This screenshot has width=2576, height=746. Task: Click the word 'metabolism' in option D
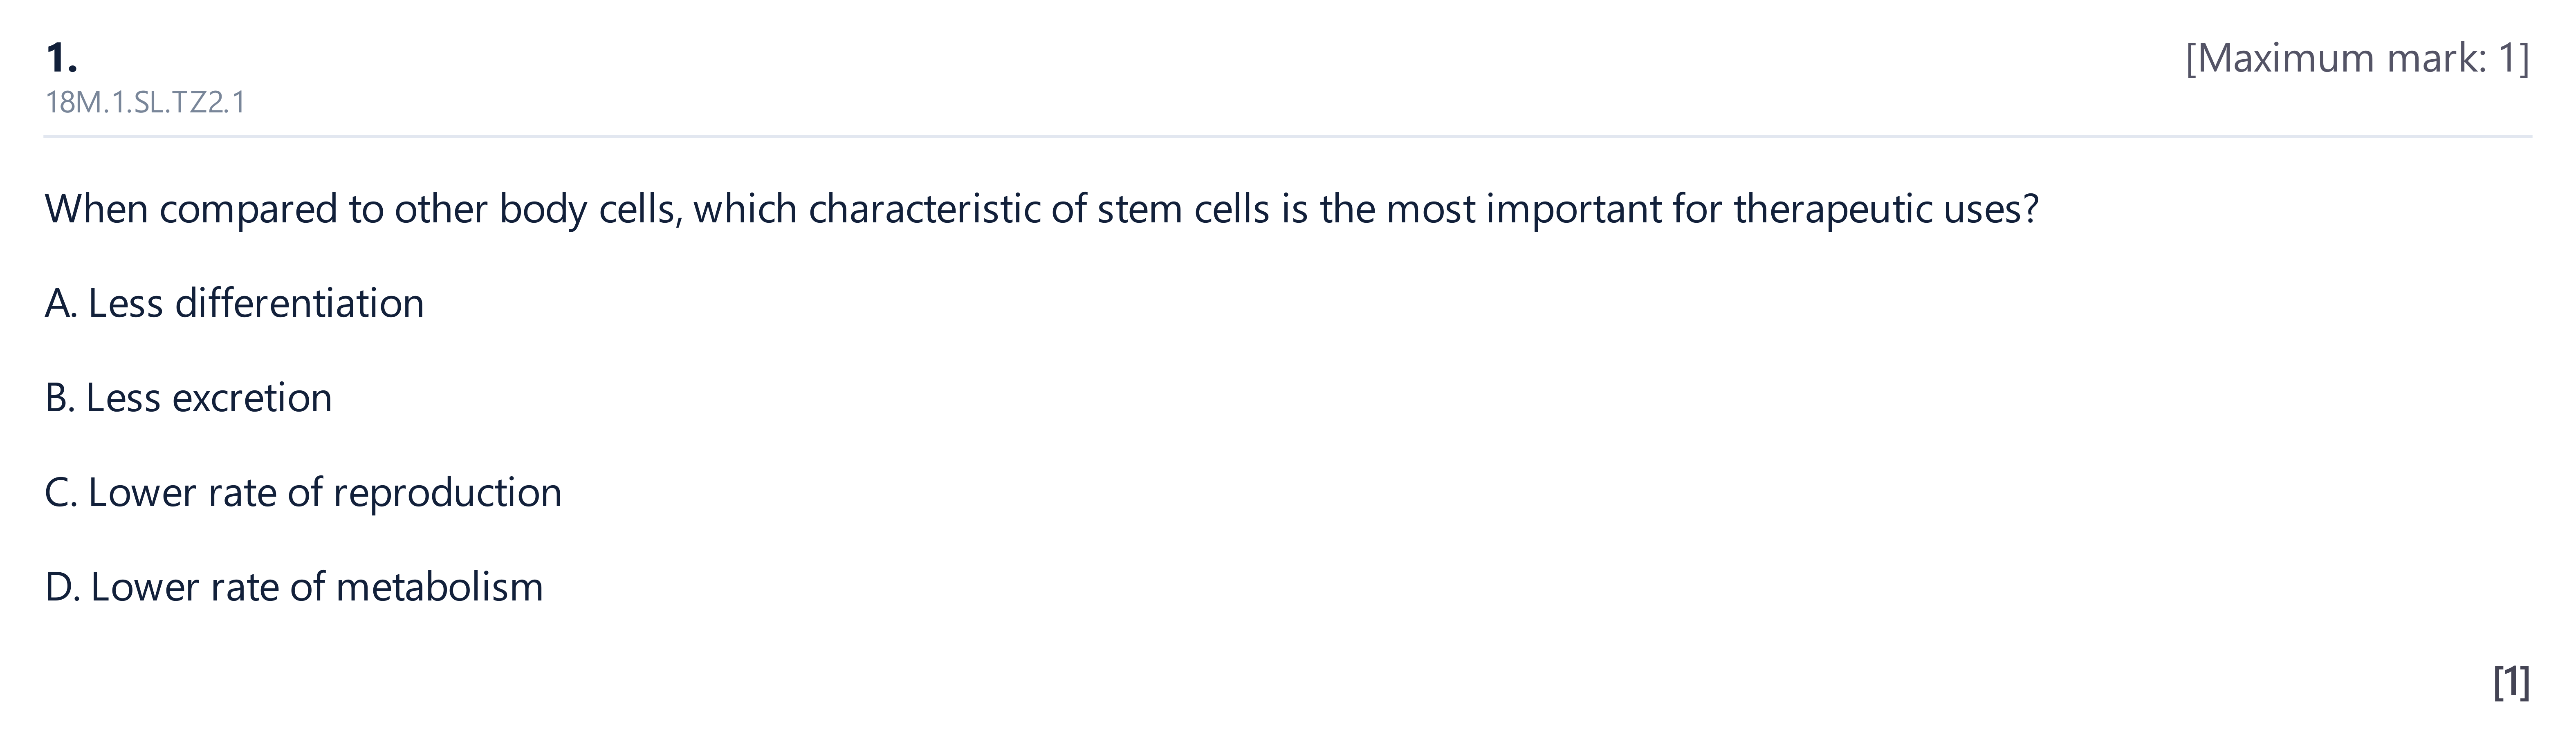coord(439,587)
